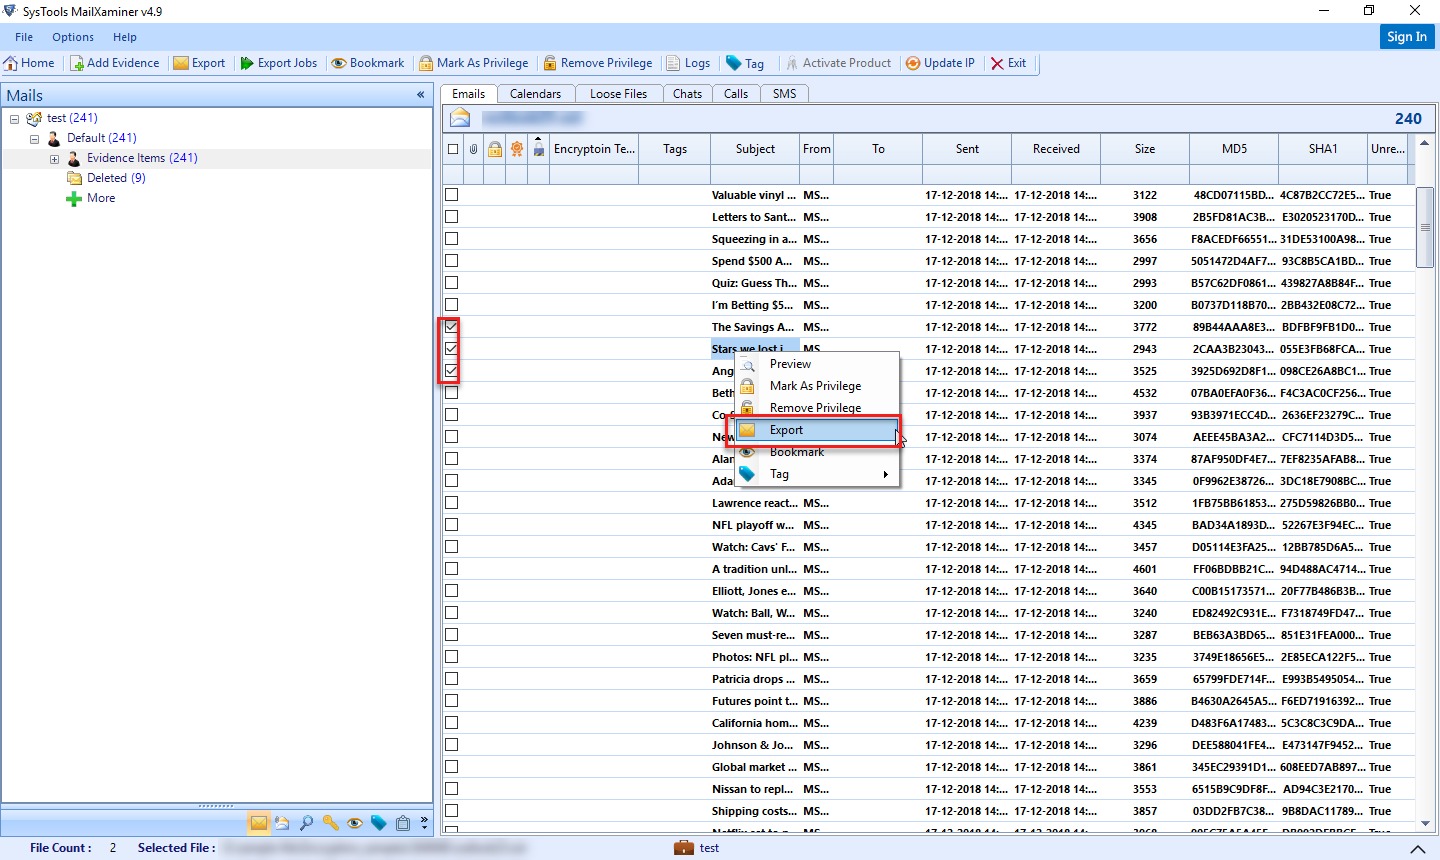Image resolution: width=1440 pixels, height=860 pixels.
Task: Open the Options menu
Action: [x=73, y=37]
